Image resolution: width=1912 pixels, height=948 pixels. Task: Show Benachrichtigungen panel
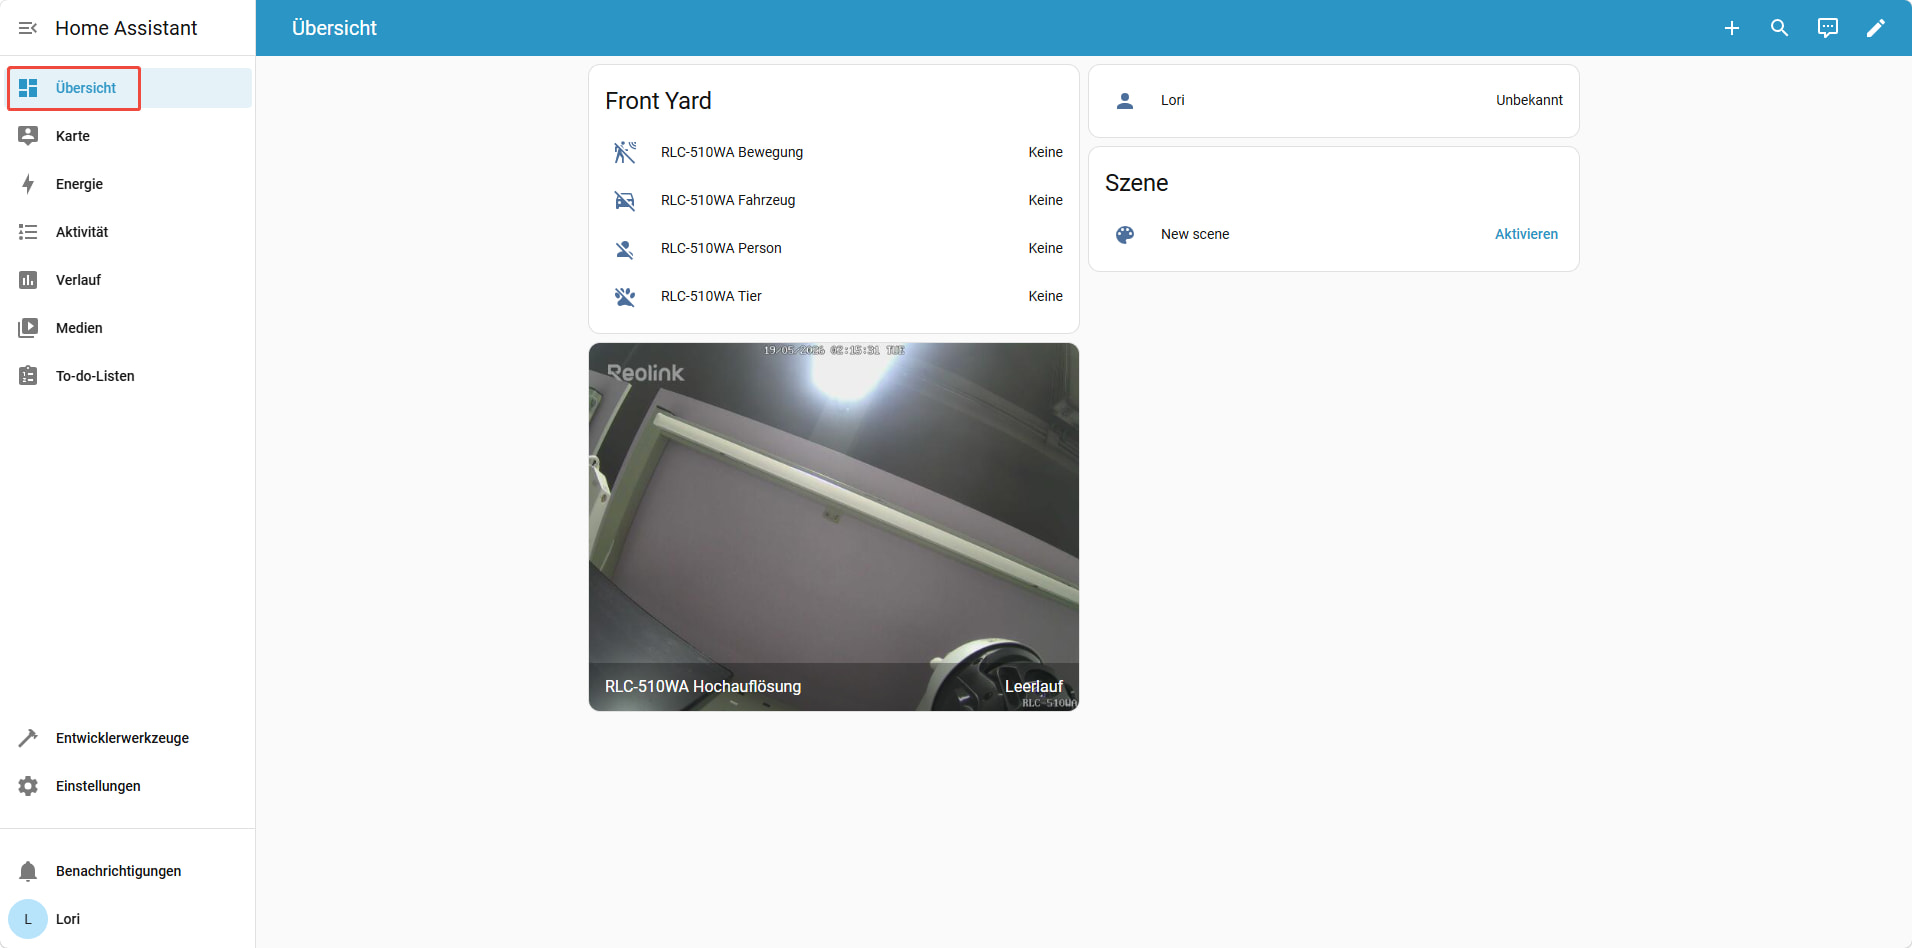128,871
